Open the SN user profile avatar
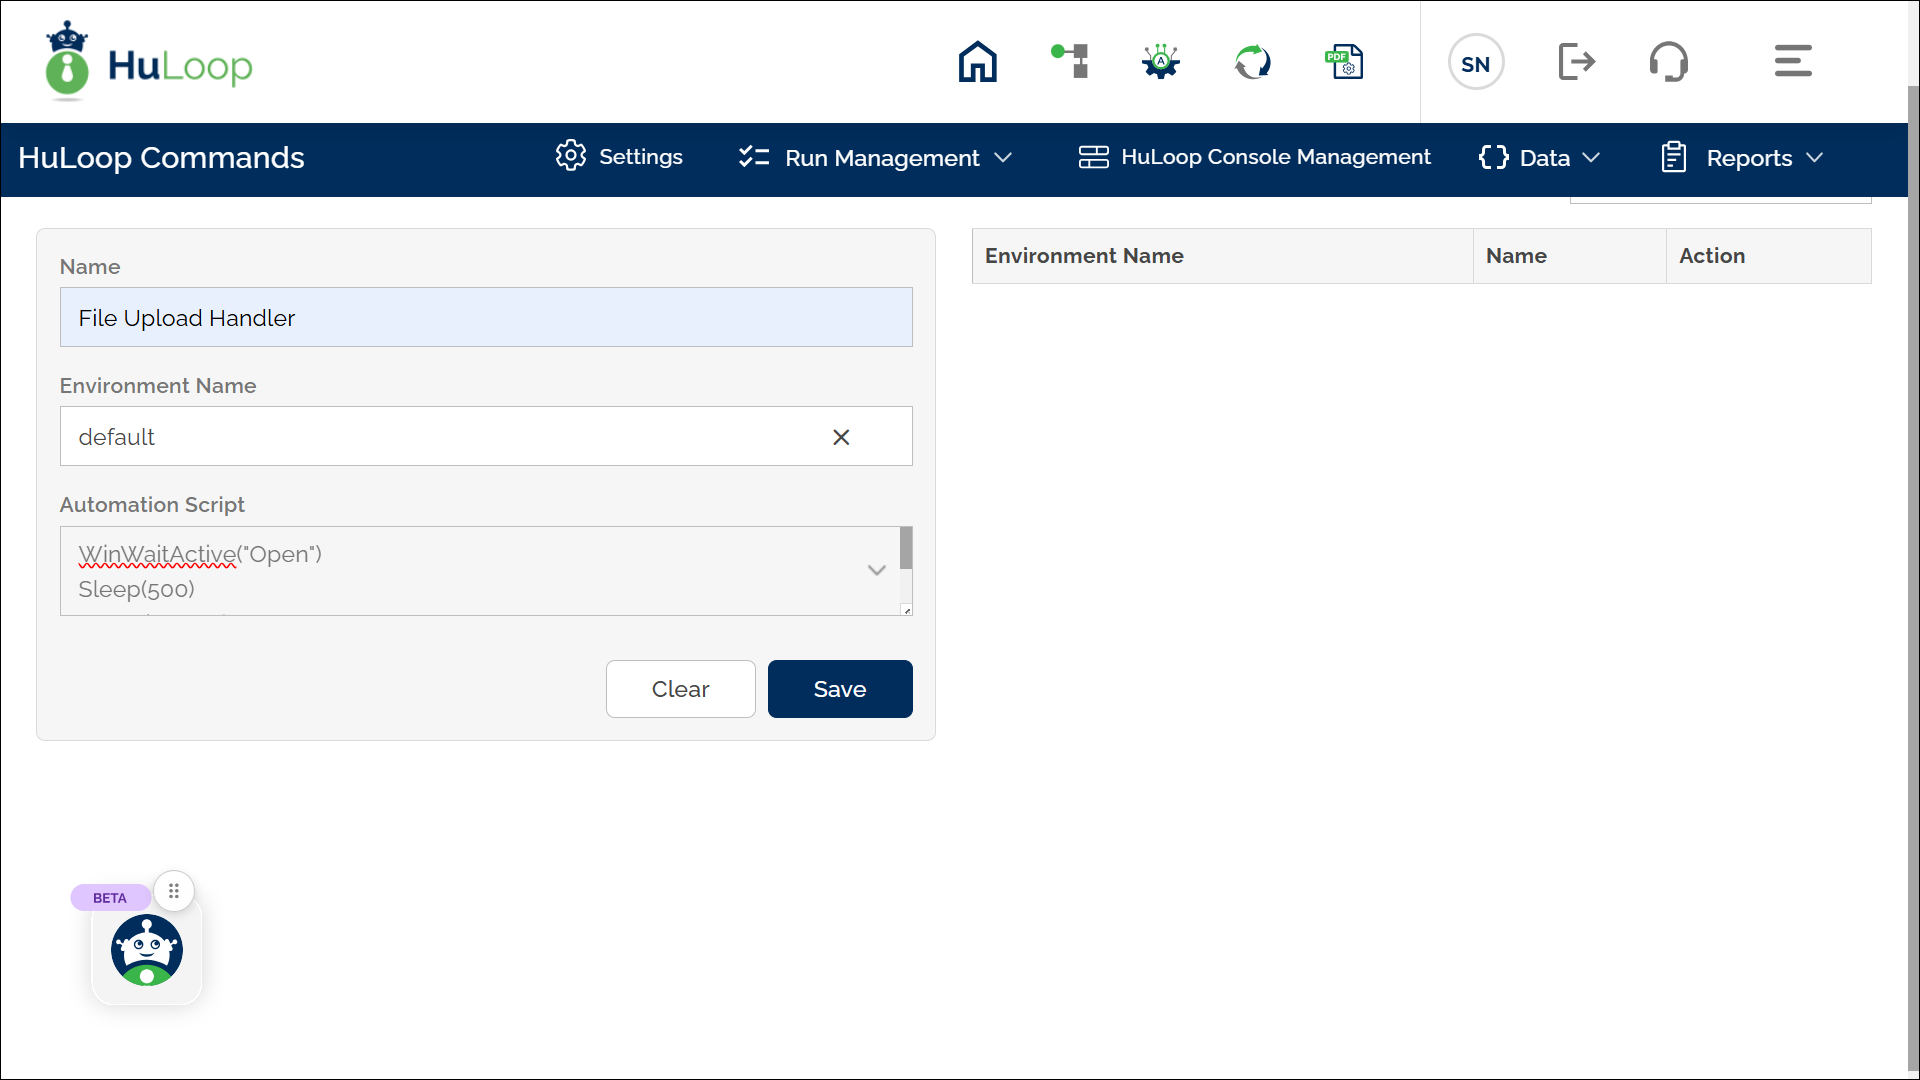This screenshot has width=1920, height=1080. click(1475, 63)
